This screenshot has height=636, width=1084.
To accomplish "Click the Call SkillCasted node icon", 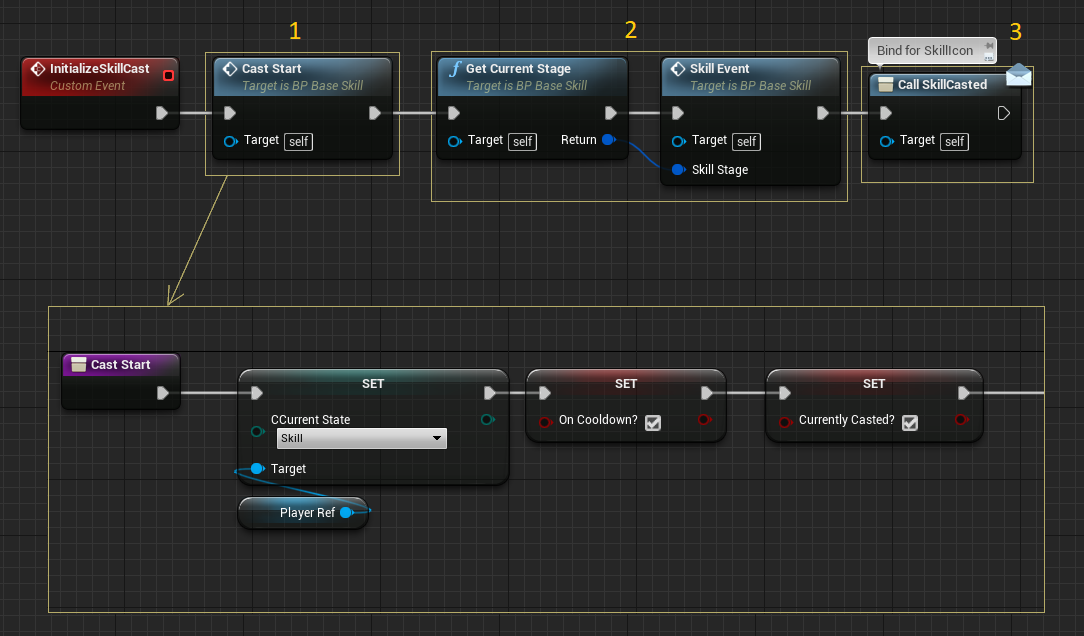I will [x=886, y=84].
